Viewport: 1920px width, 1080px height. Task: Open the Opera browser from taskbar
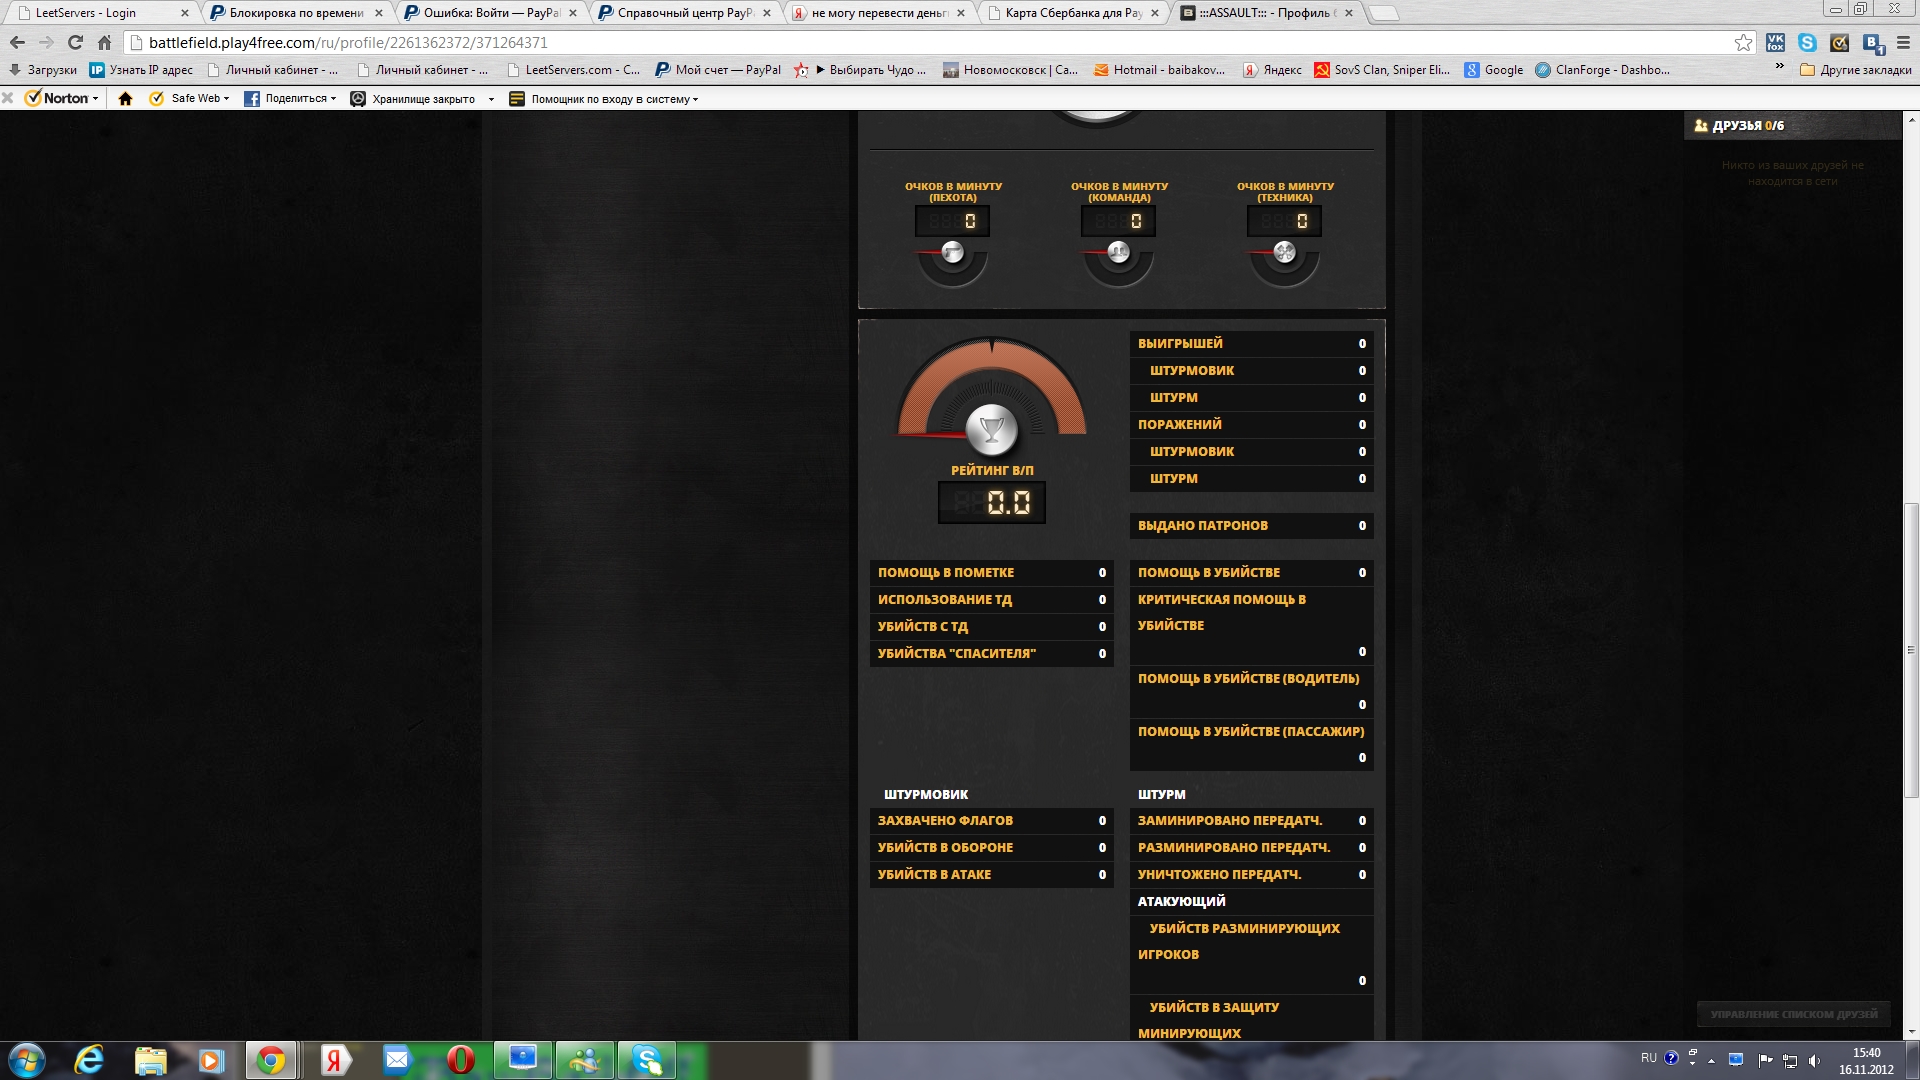point(461,1060)
